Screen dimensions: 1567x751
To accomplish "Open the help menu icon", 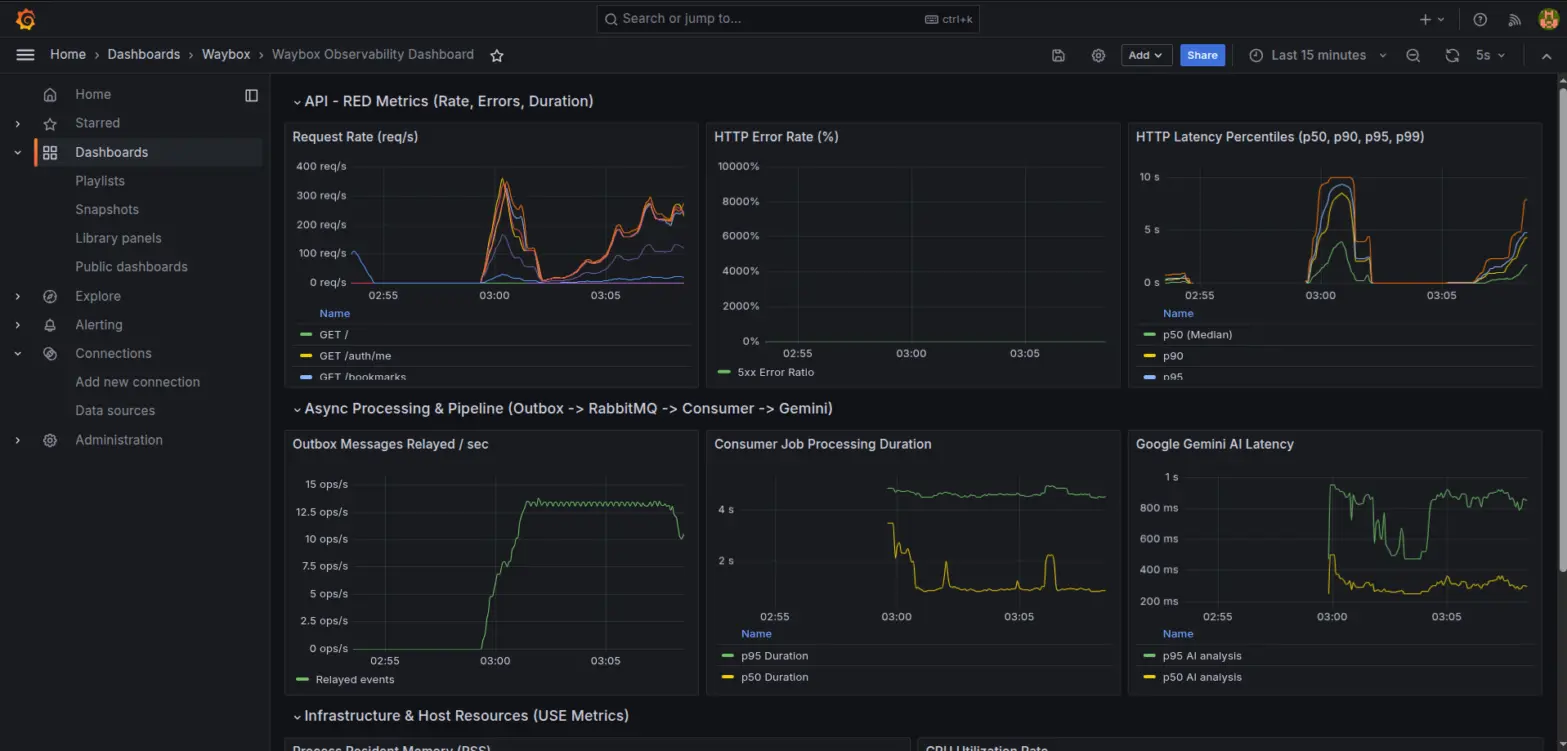I will [x=1480, y=19].
